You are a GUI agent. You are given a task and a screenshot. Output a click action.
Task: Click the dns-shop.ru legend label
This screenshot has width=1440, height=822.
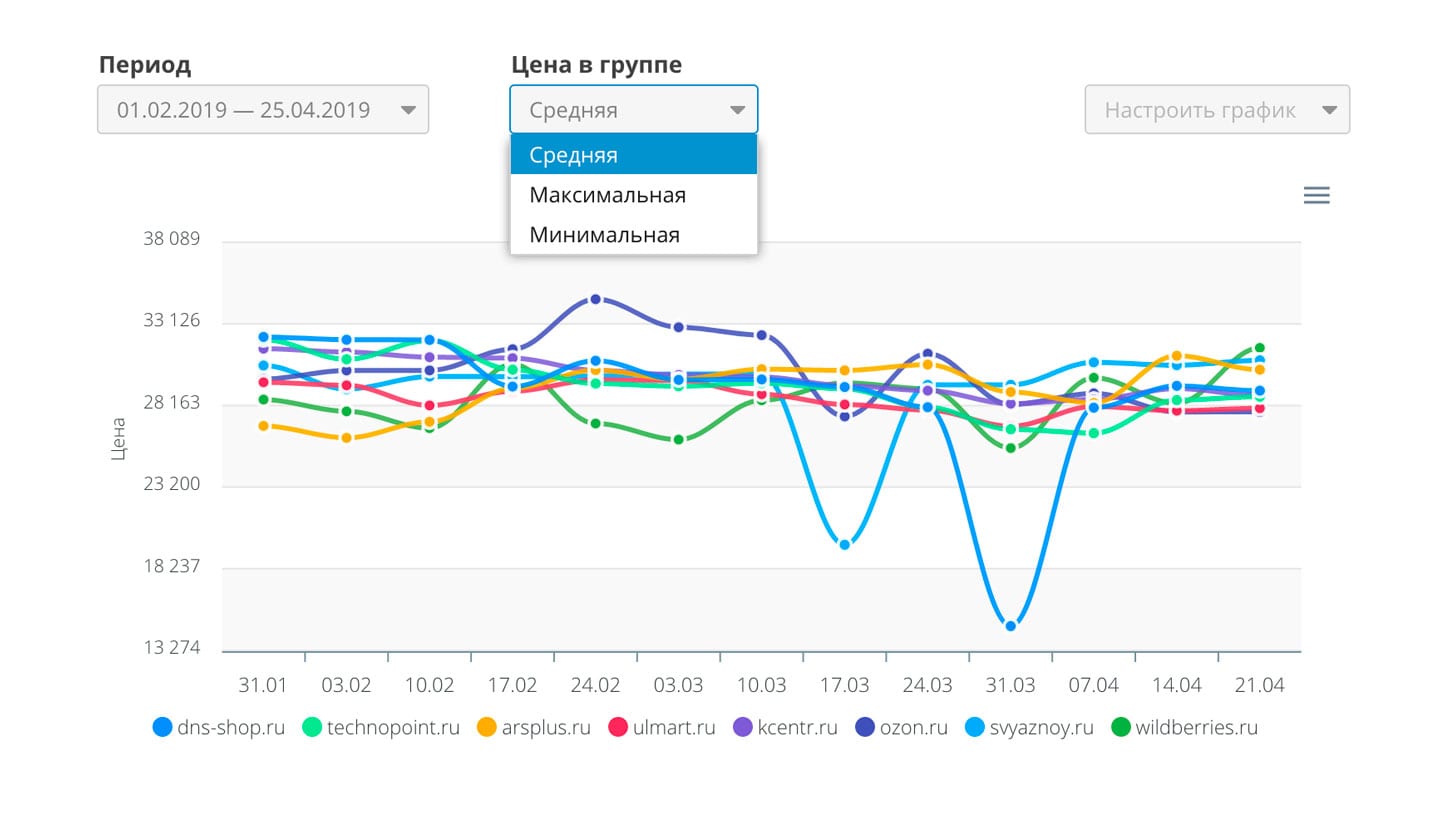click(232, 727)
